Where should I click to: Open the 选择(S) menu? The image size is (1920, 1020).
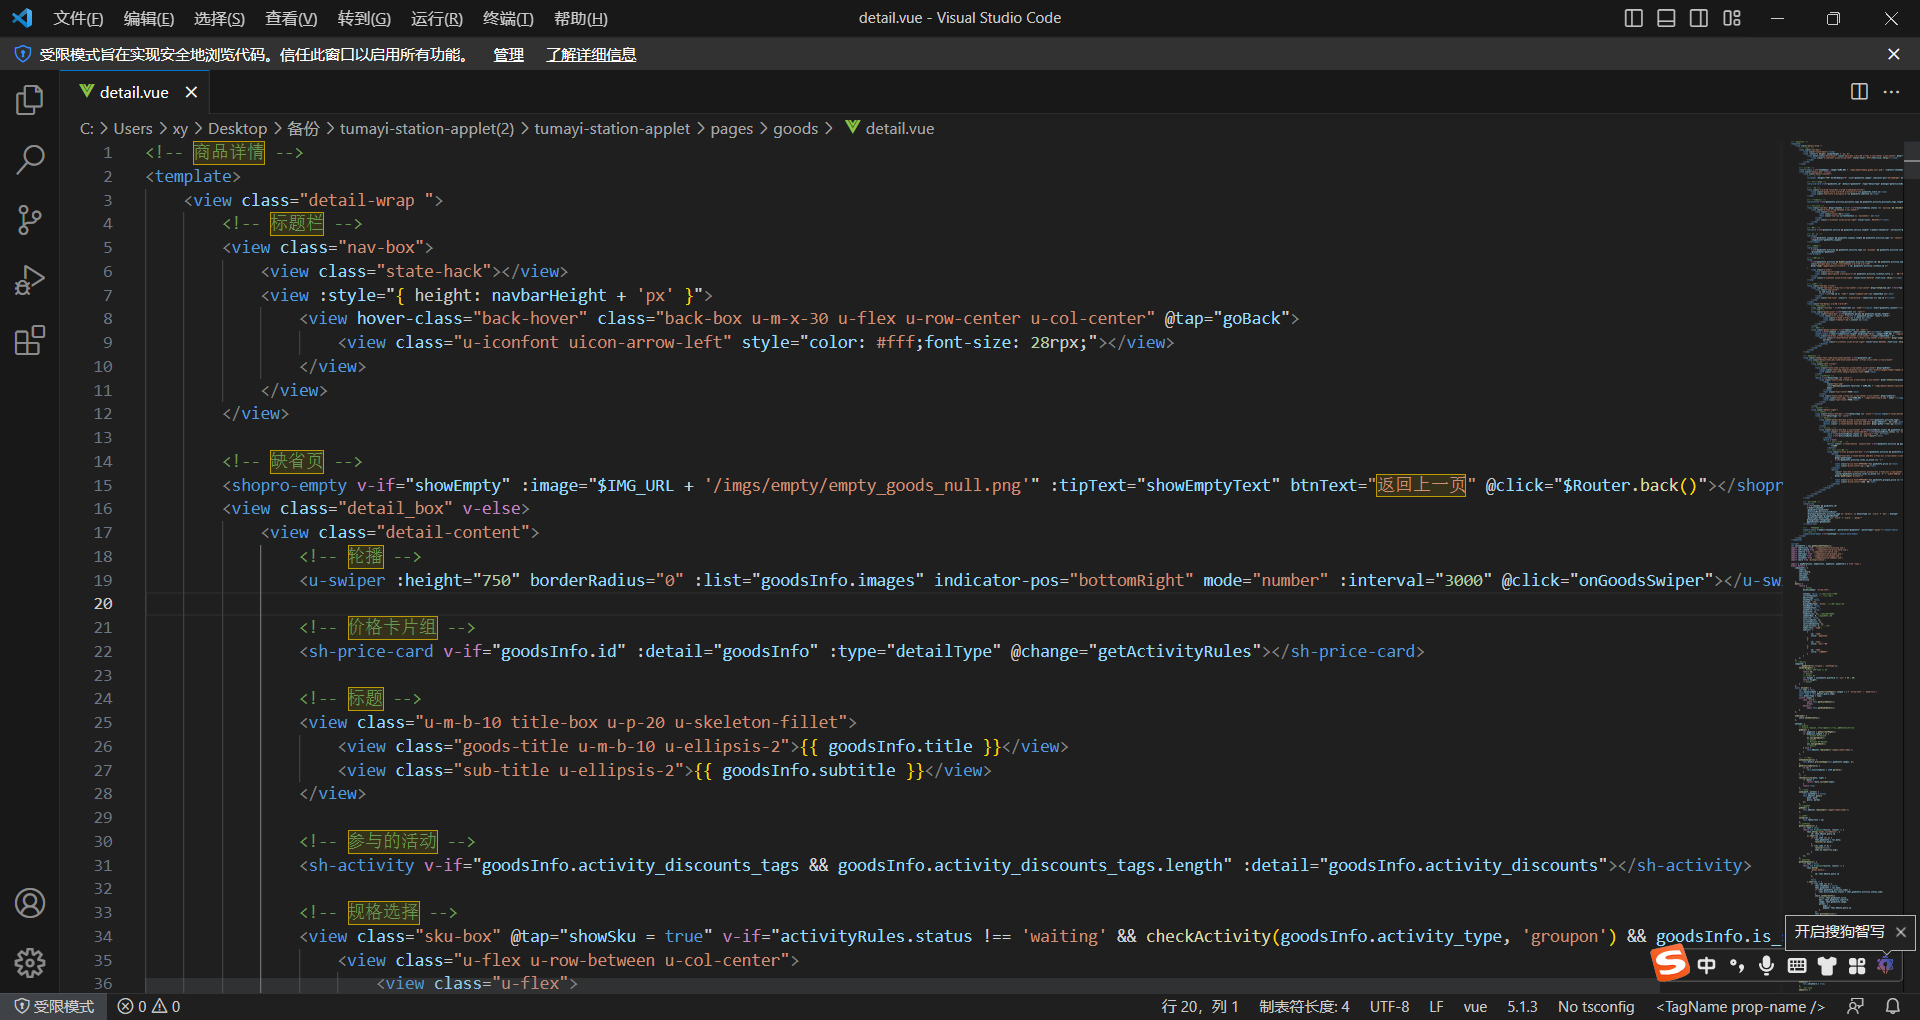tap(219, 18)
